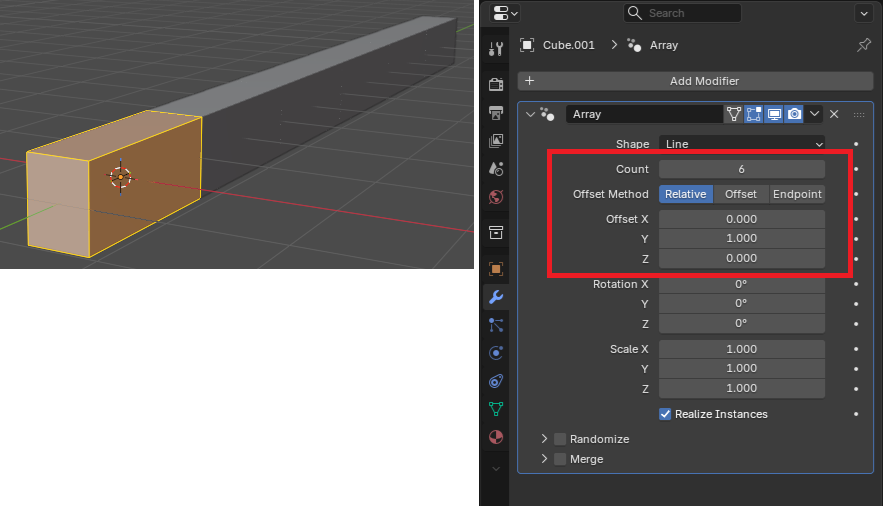Screen dimensions: 887x511
Task: Toggle pin icon in properties header
Action: coord(864,45)
